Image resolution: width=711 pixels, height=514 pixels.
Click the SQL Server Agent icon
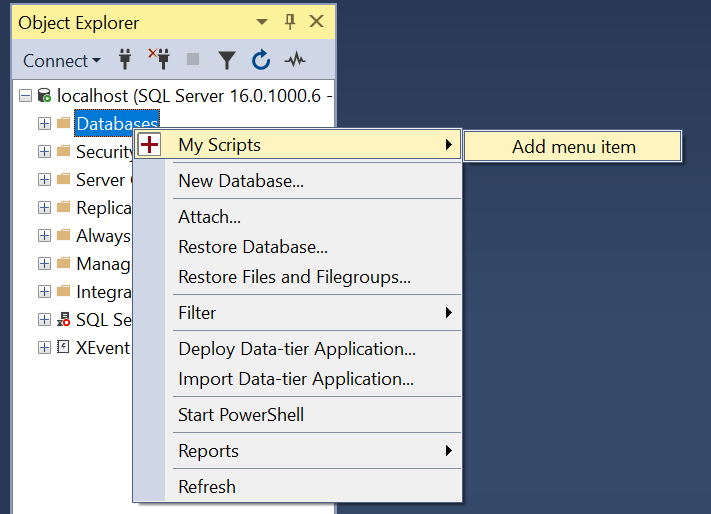tap(63, 320)
